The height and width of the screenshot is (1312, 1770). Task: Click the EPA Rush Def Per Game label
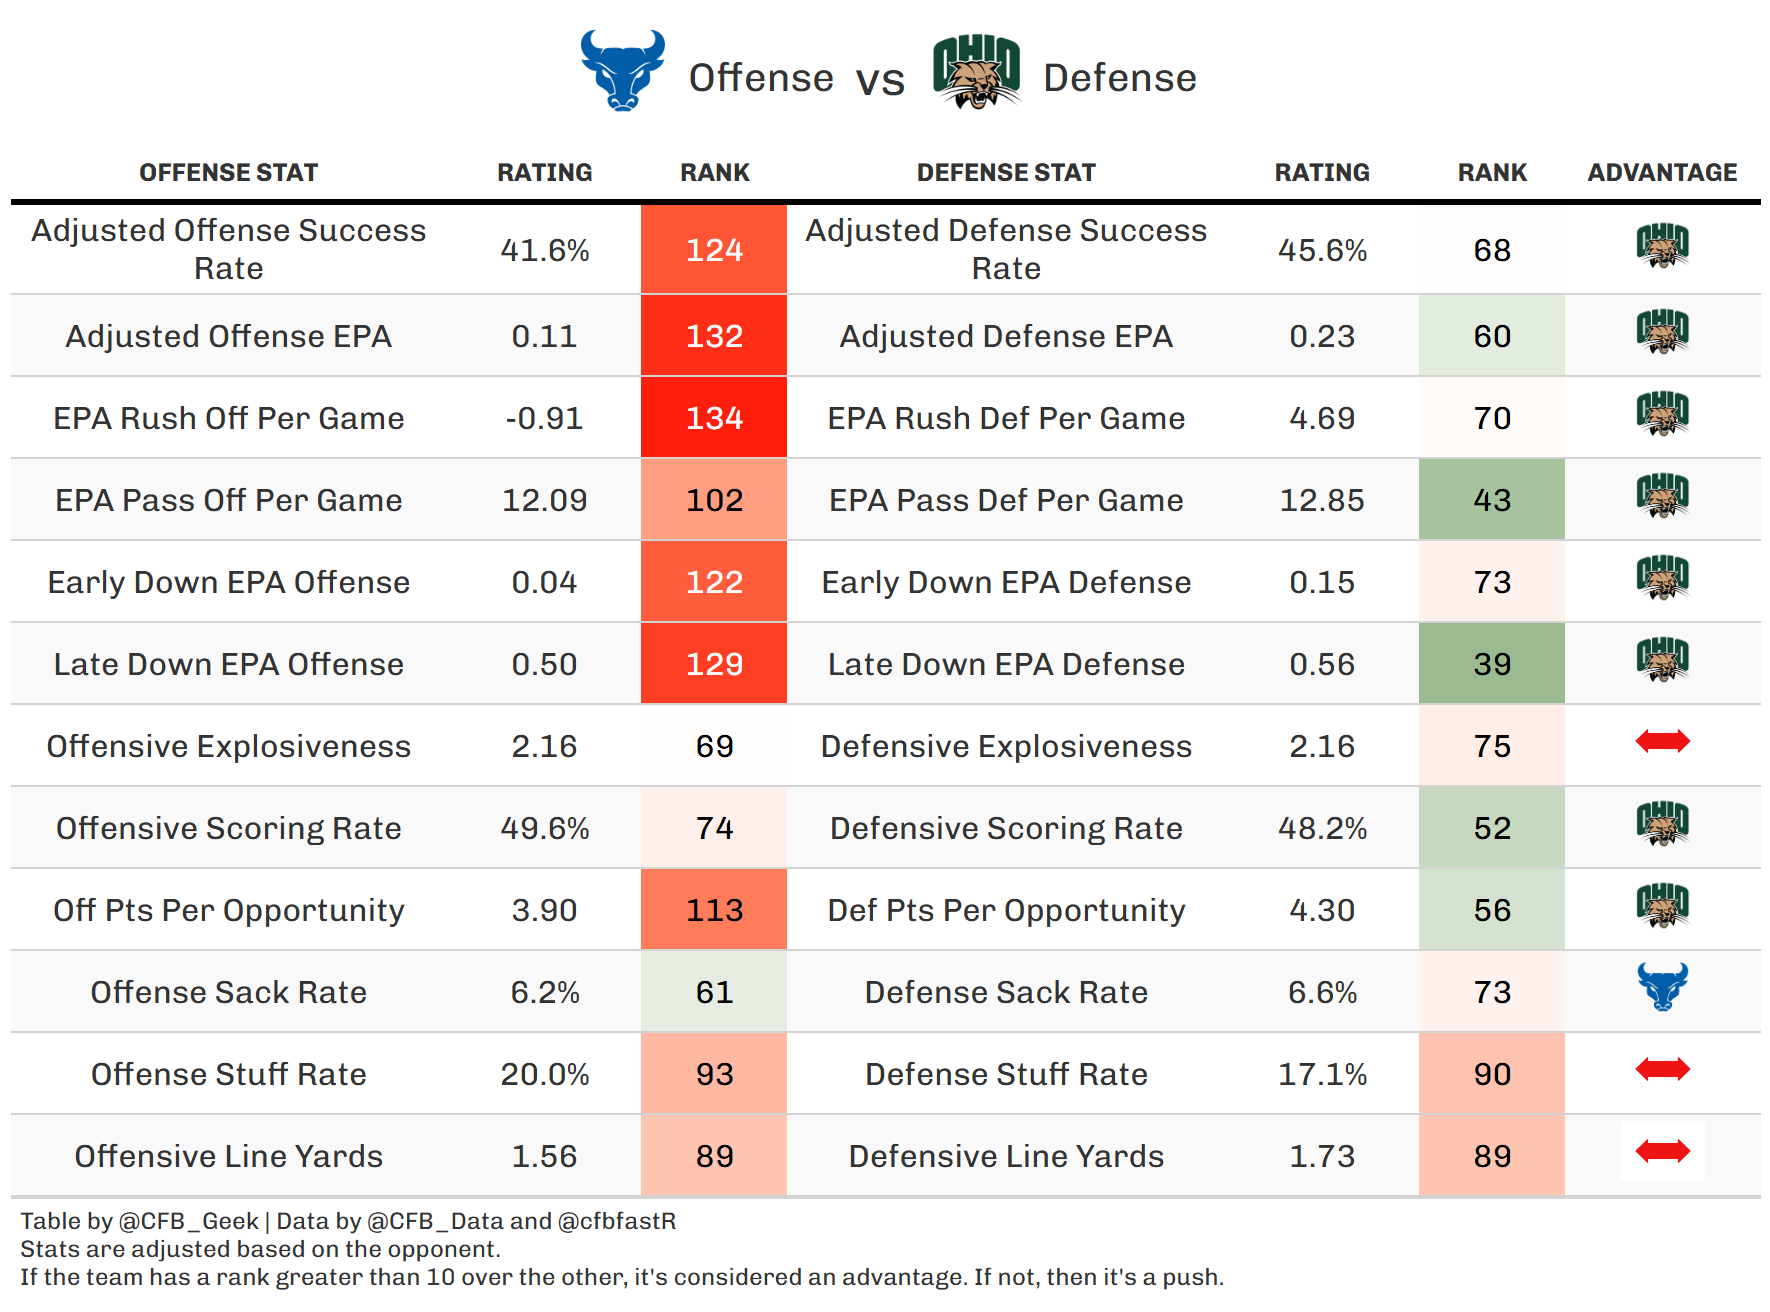click(x=1006, y=418)
